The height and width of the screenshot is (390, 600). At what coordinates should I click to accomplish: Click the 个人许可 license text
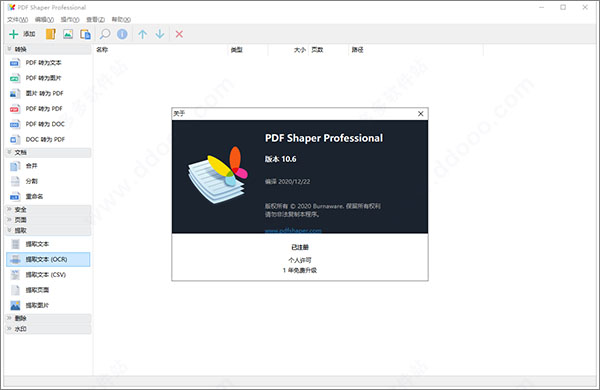pos(300,260)
